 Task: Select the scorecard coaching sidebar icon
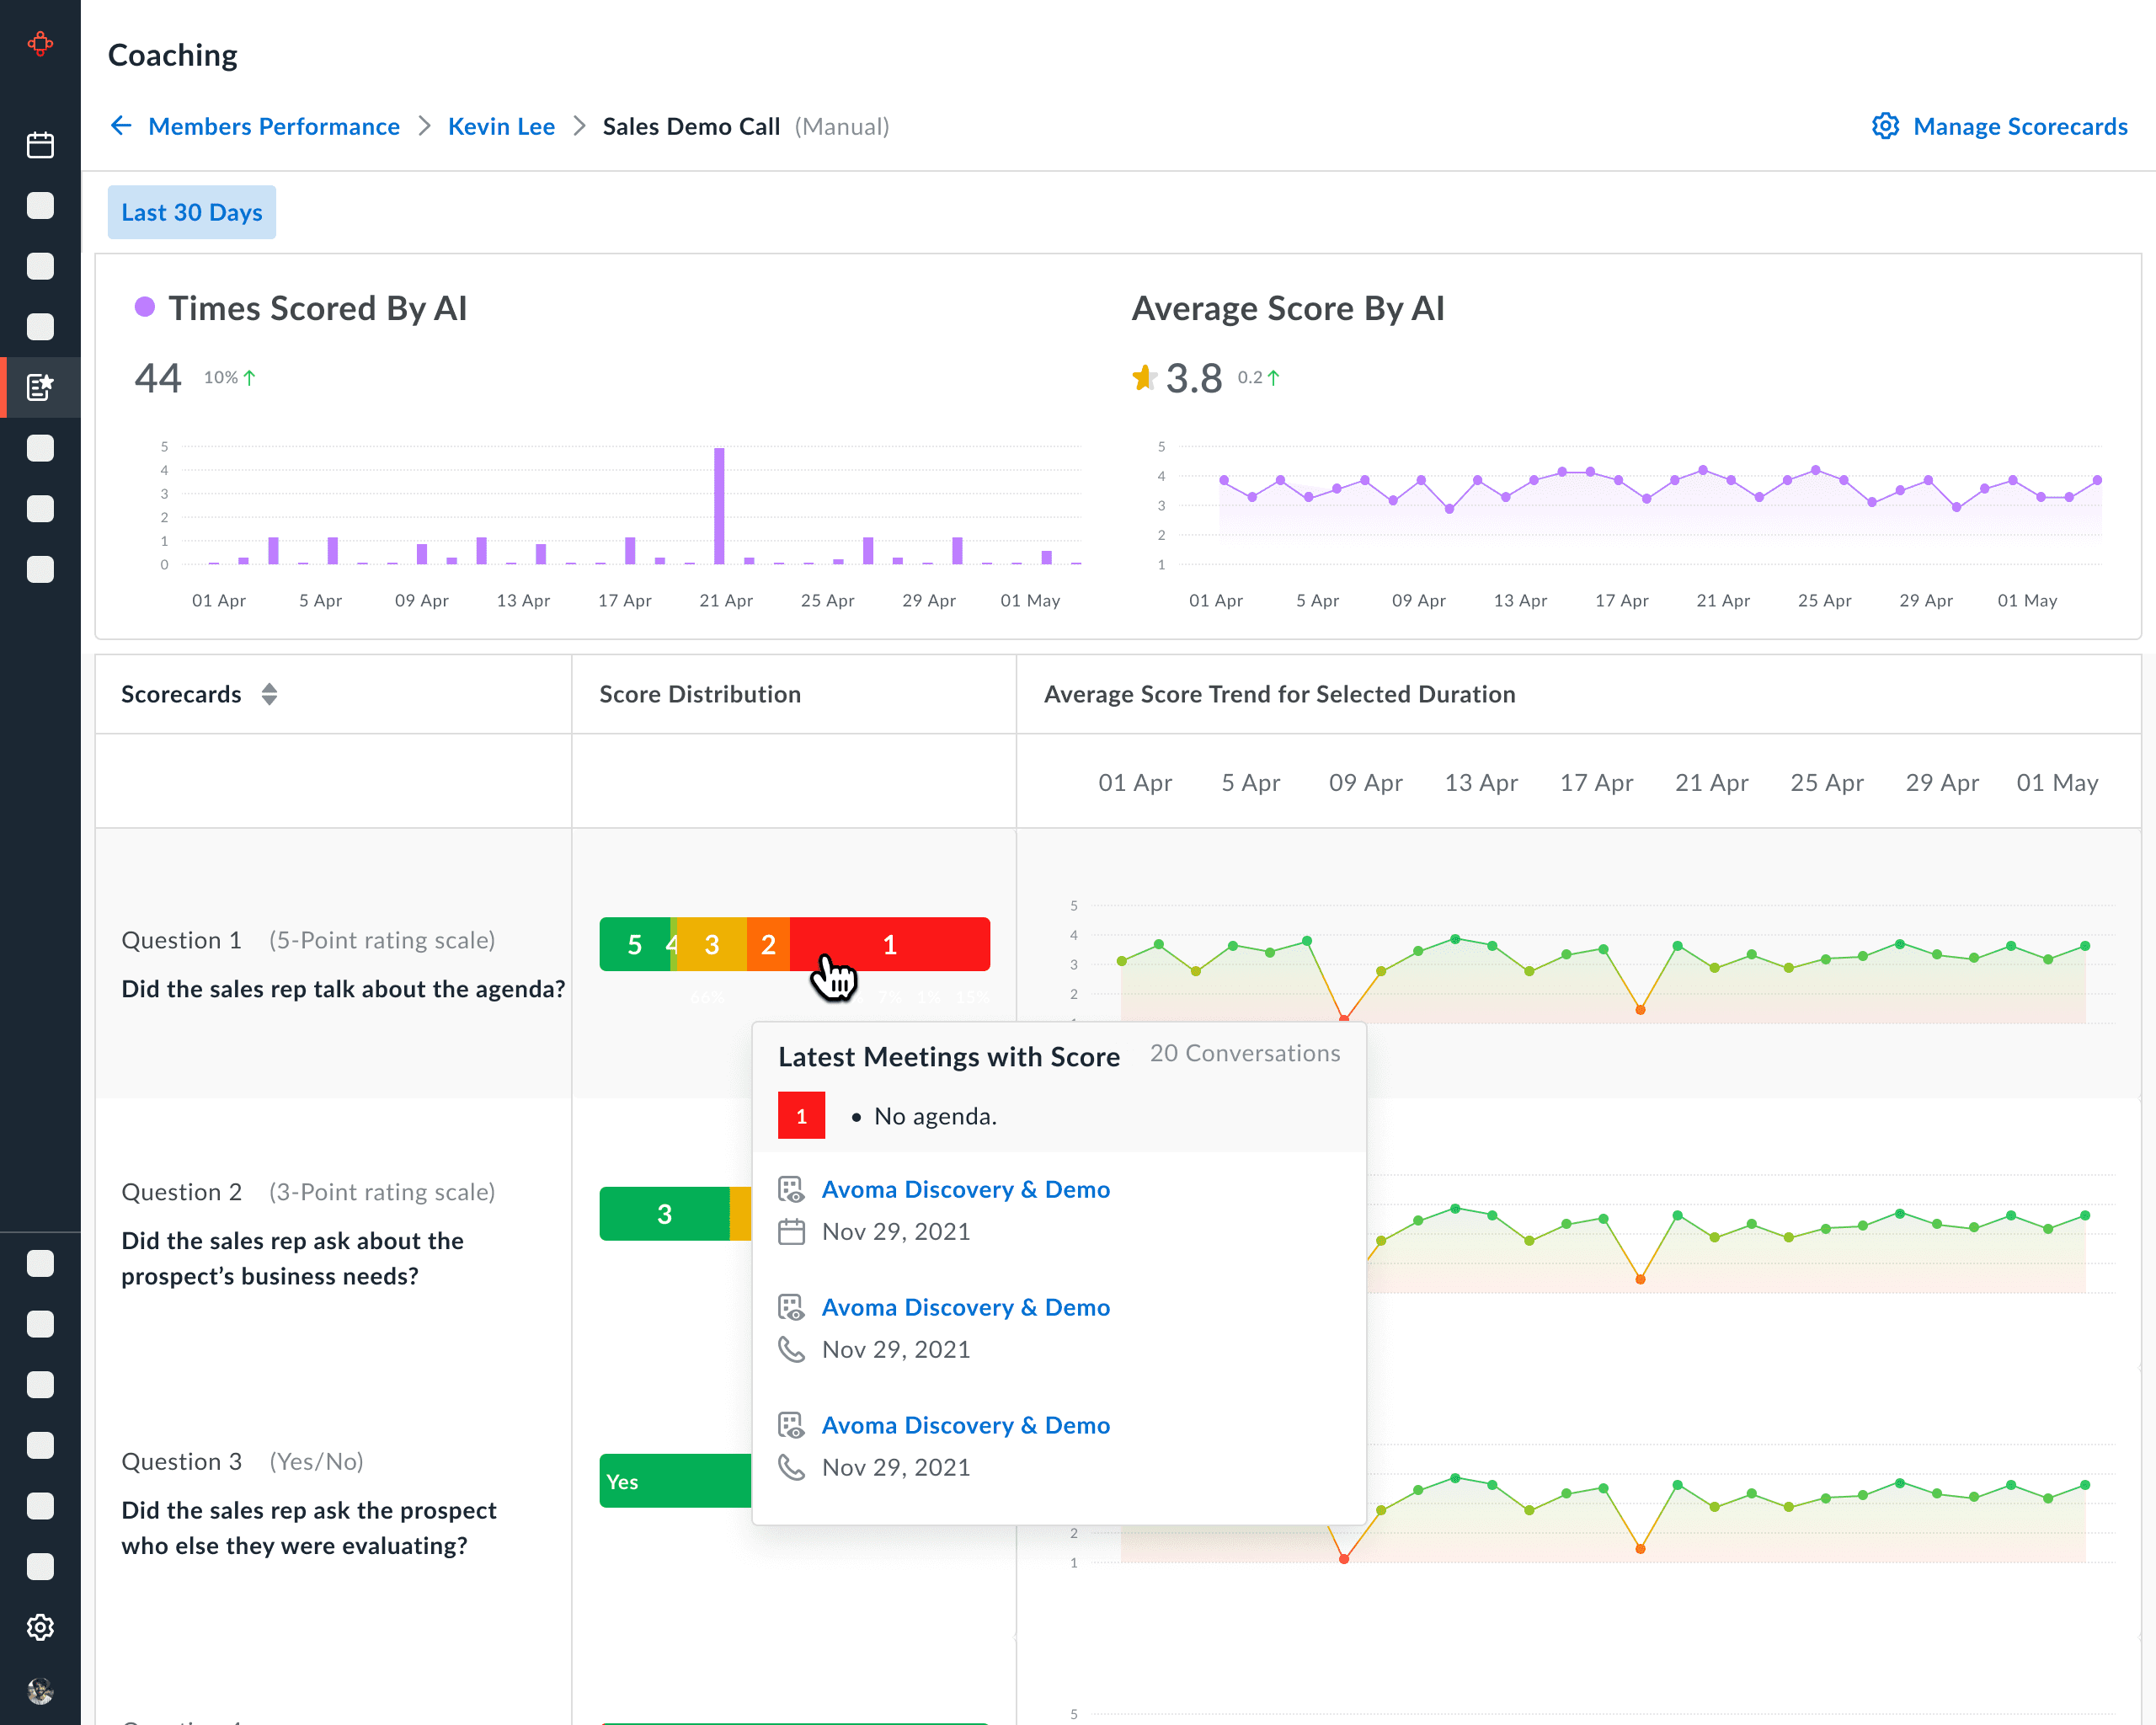pos(40,387)
